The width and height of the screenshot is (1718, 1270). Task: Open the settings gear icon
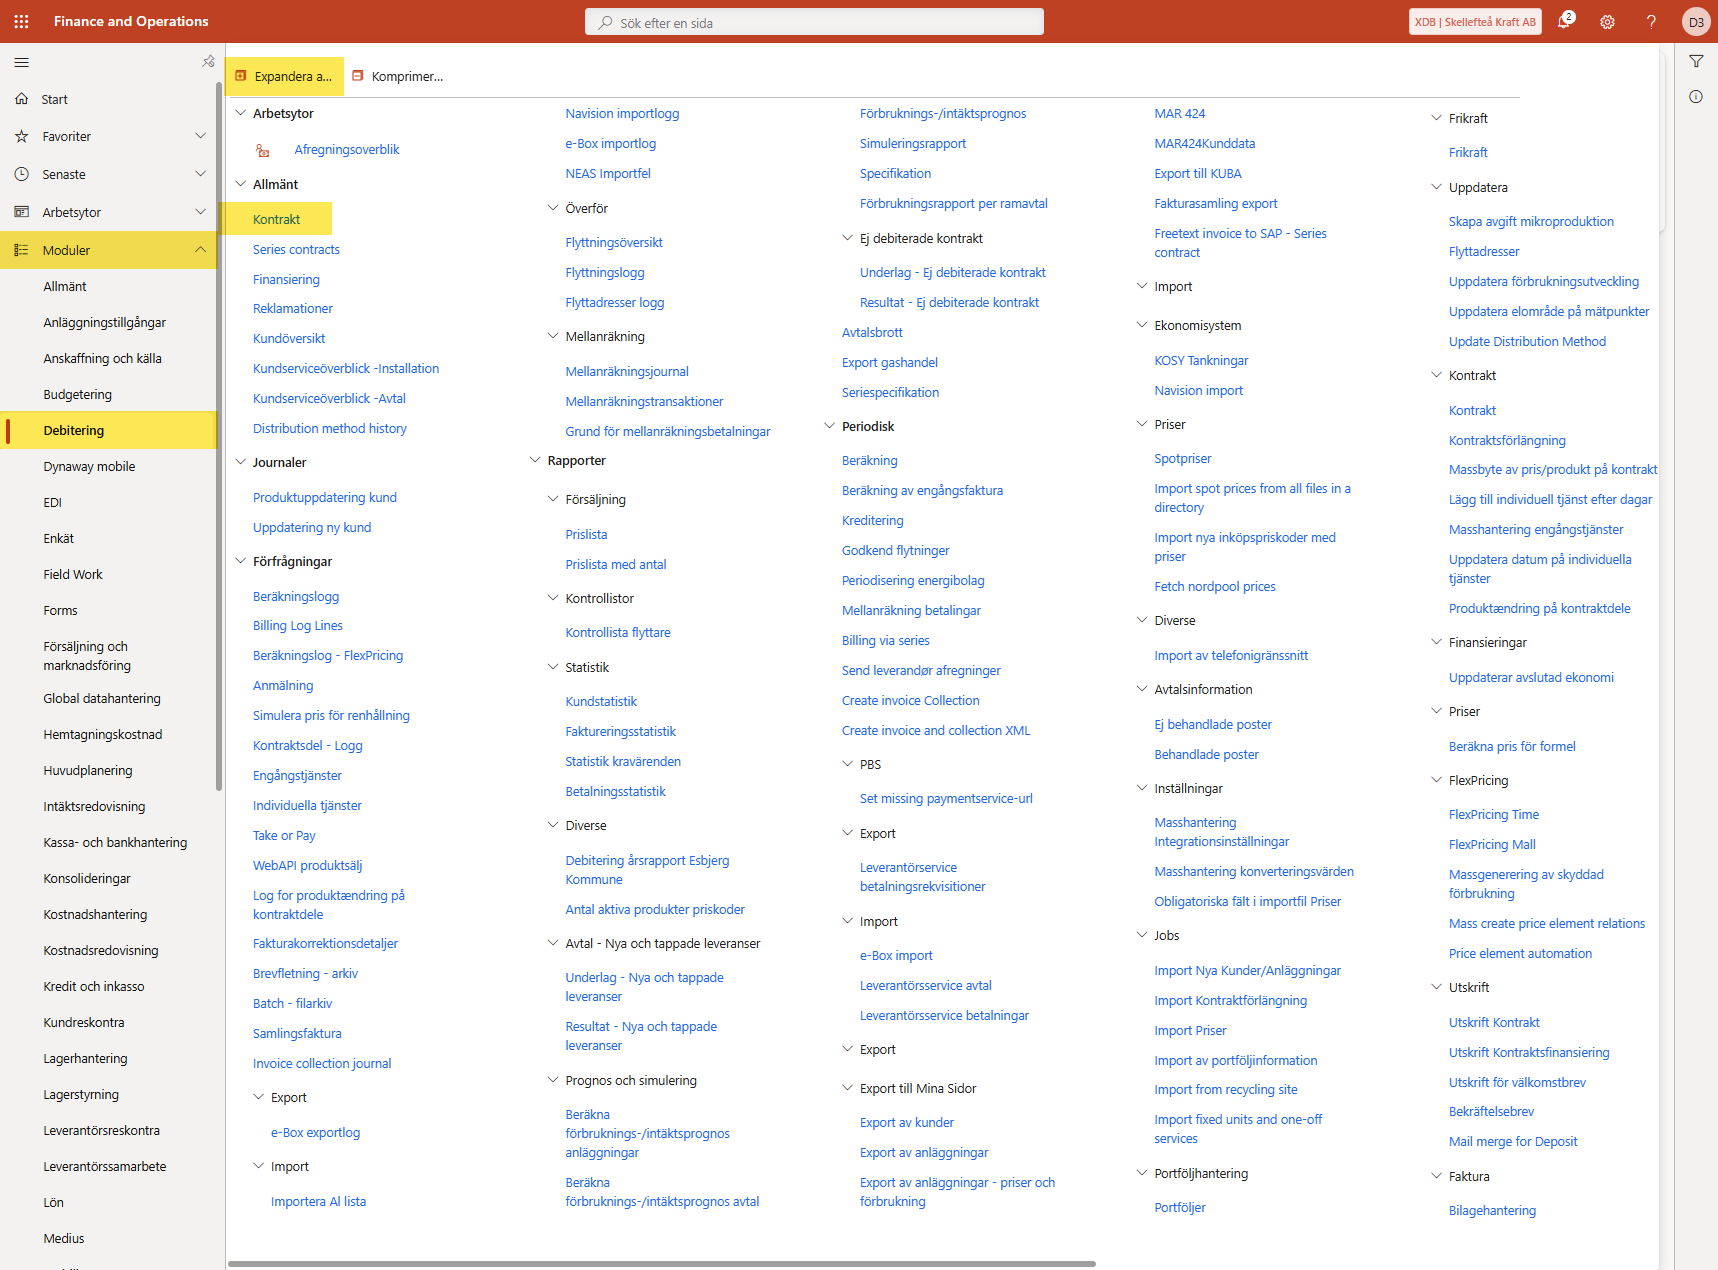tap(1607, 21)
